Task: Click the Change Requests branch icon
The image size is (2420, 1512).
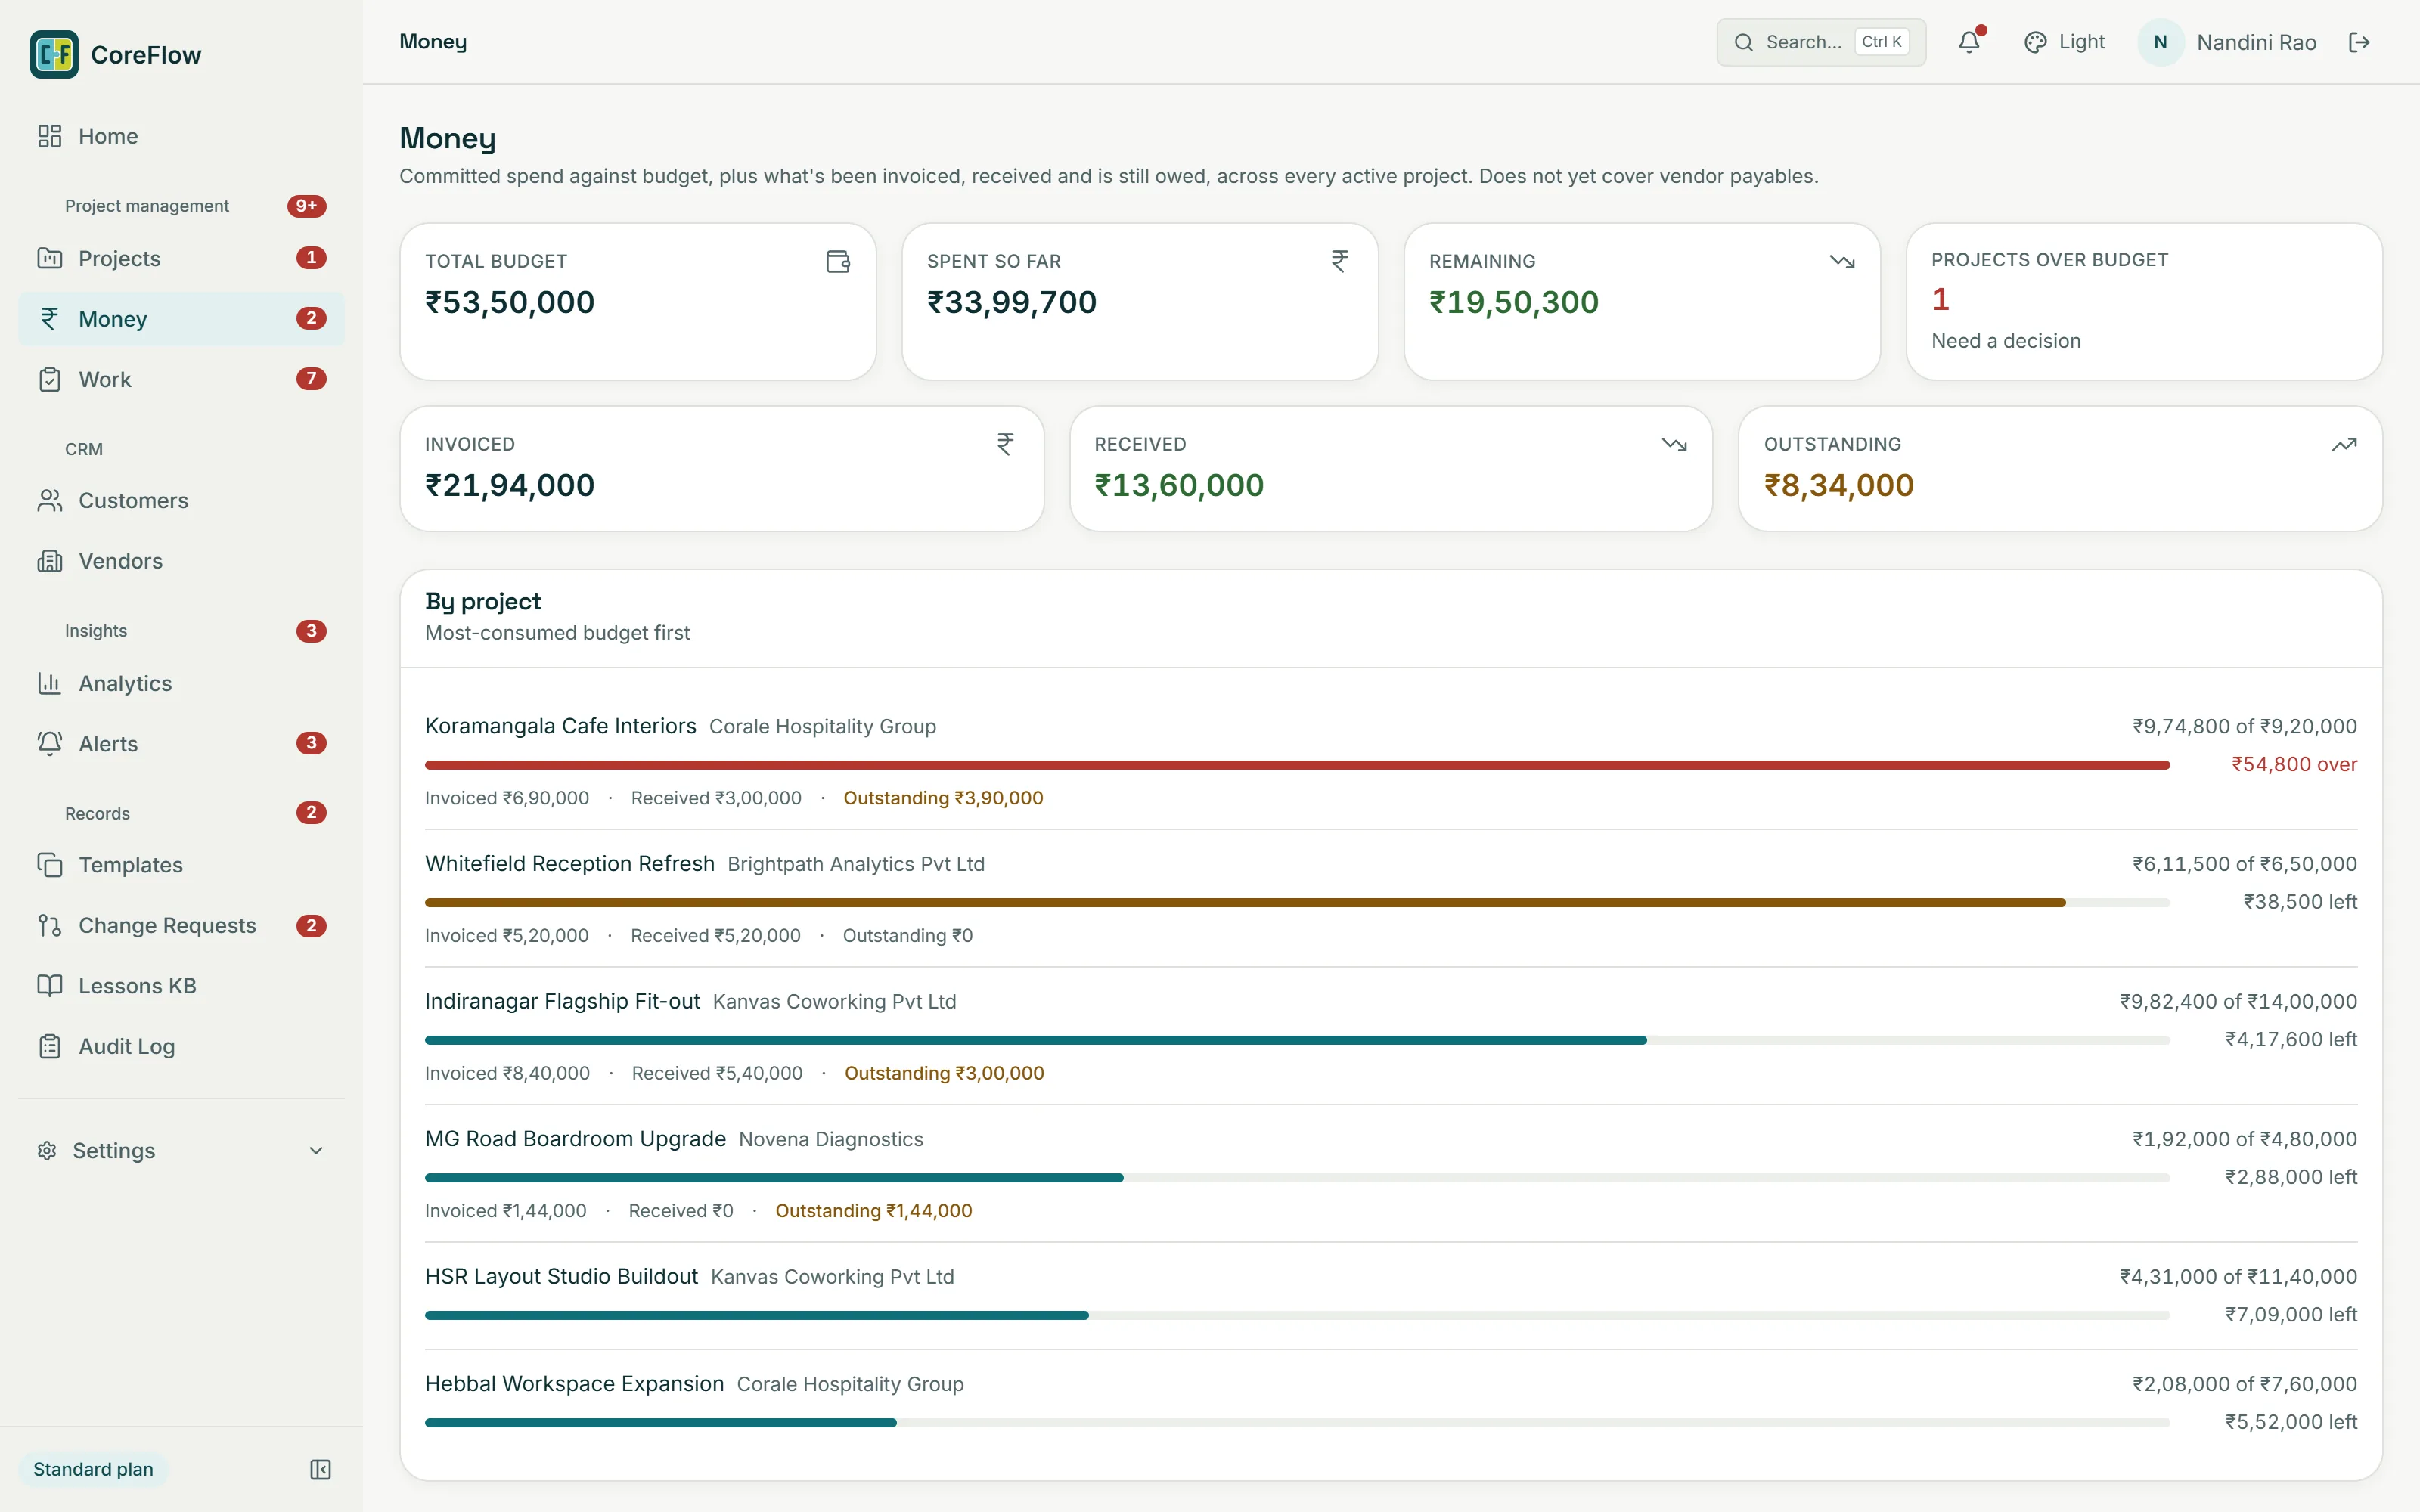Action: point(50,925)
